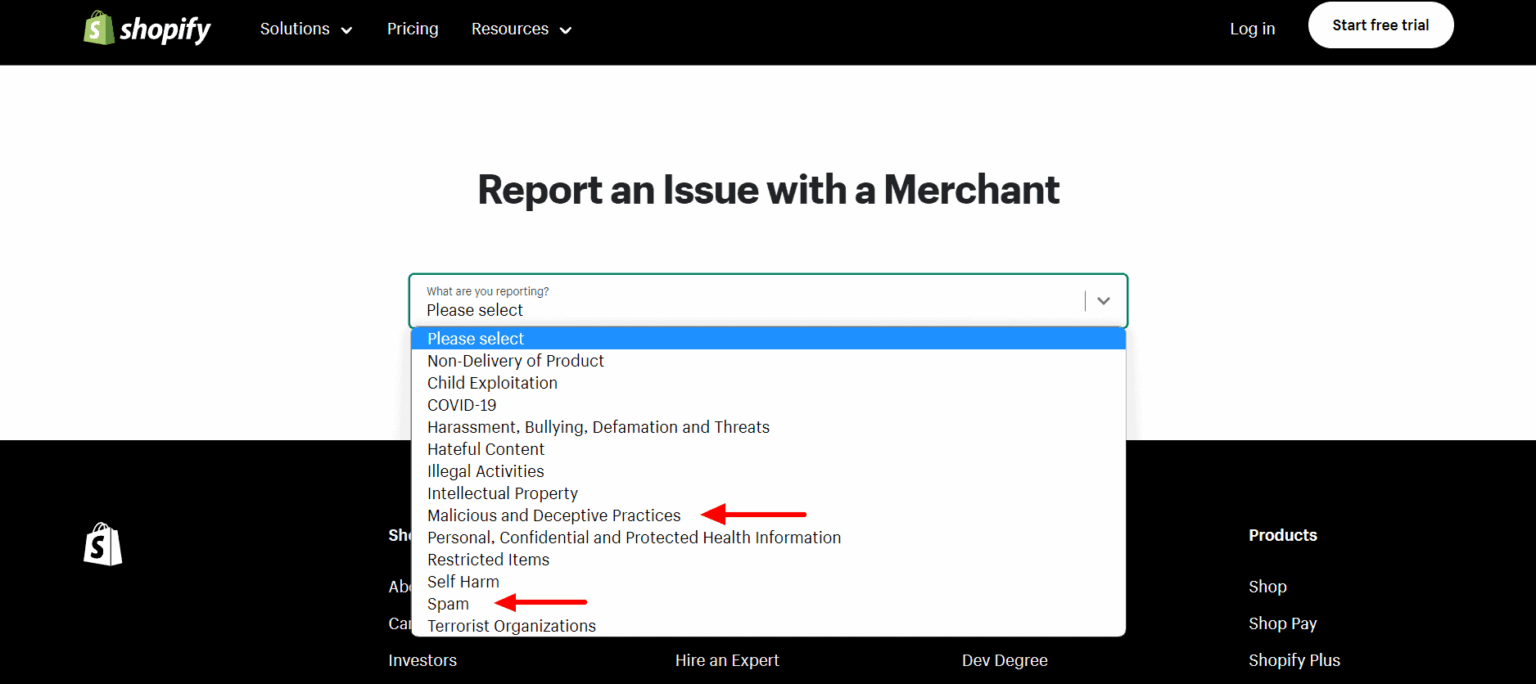Image resolution: width=1536 pixels, height=684 pixels.
Task: Select Intellectual Property from the list
Action: [x=502, y=493]
